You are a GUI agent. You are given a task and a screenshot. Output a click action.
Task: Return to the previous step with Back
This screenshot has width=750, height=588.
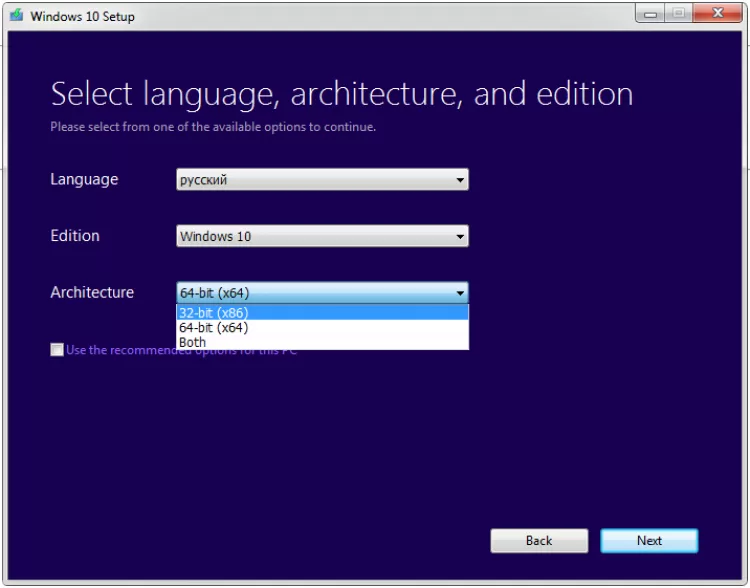tap(539, 541)
